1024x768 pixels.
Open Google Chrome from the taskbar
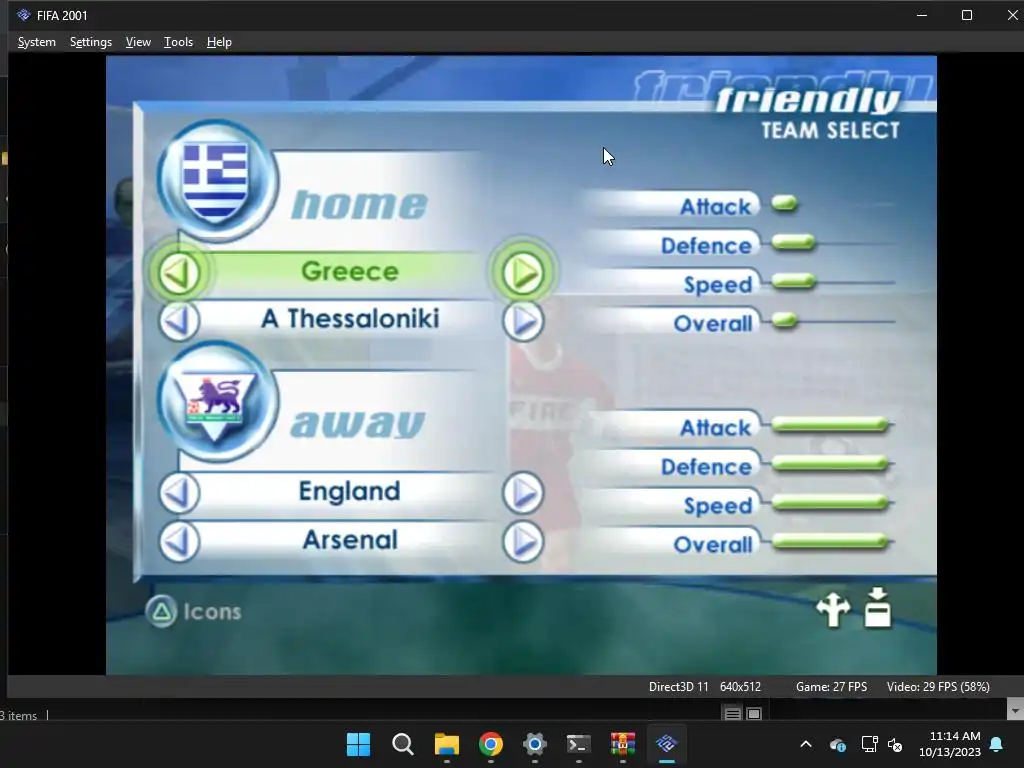pos(490,744)
